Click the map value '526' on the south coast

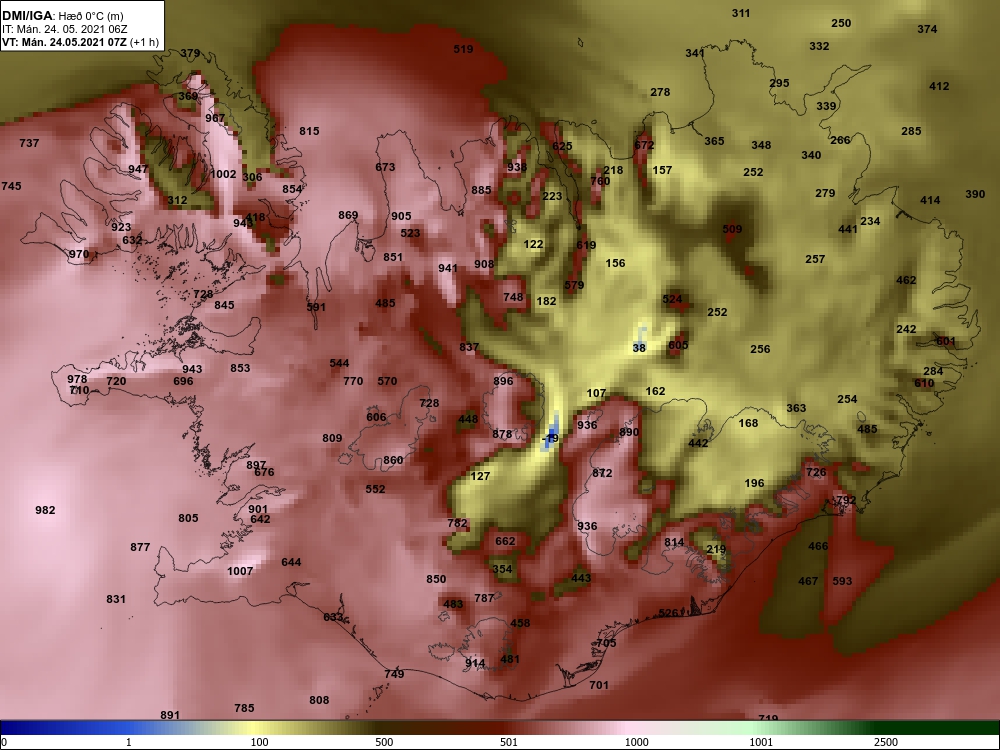(x=668, y=613)
